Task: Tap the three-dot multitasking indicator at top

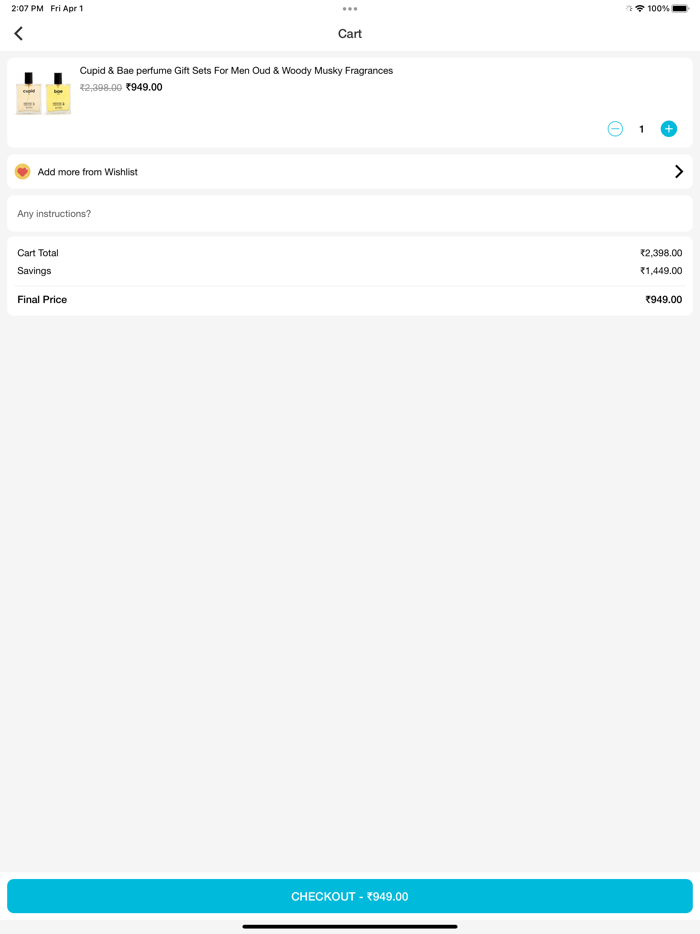Action: (350, 9)
